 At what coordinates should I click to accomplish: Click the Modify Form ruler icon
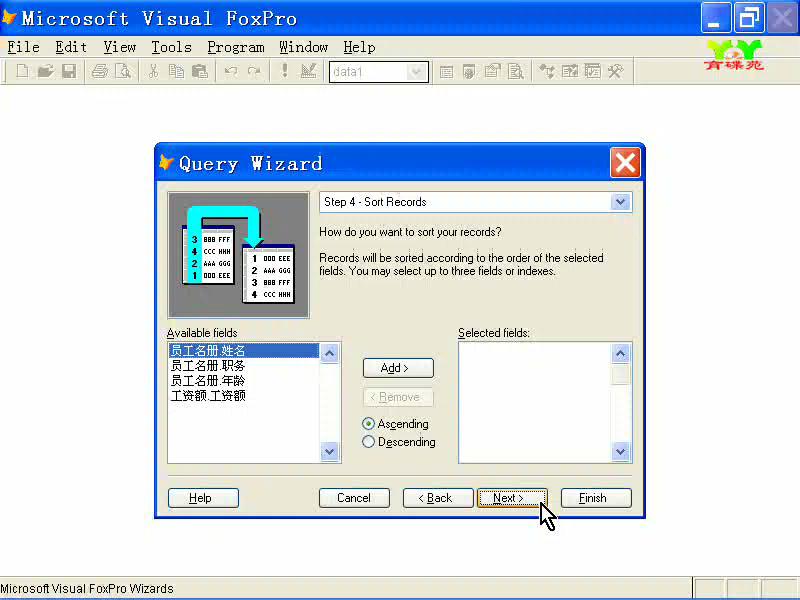click(x=308, y=71)
